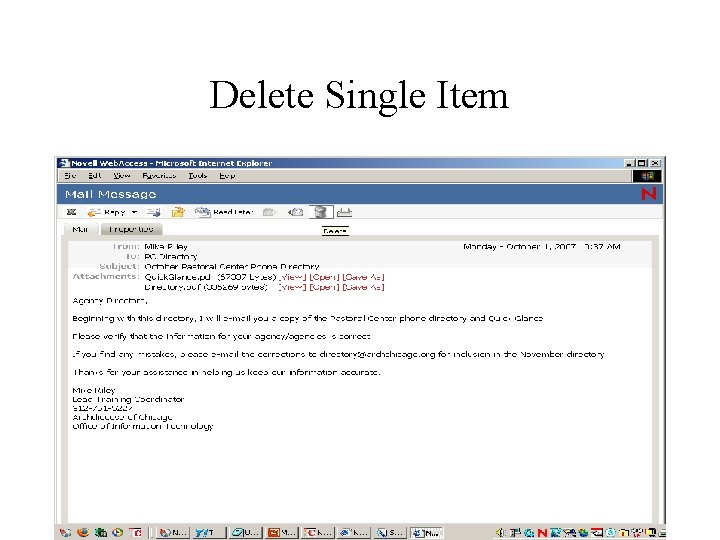Viewport: 720px width, 540px height.
Task: Click the Firefox quick launch icon
Action: [83, 532]
